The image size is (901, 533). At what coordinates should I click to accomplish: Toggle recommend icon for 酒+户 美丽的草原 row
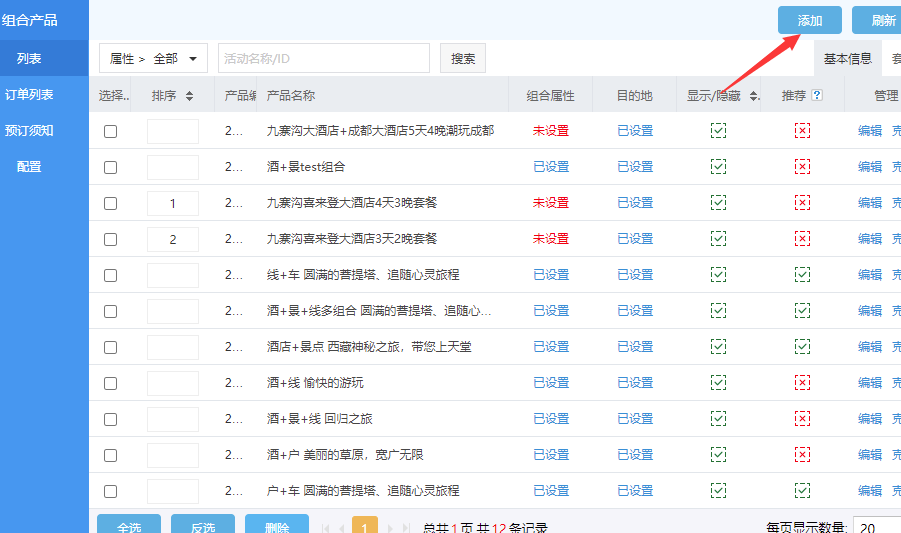coord(802,455)
